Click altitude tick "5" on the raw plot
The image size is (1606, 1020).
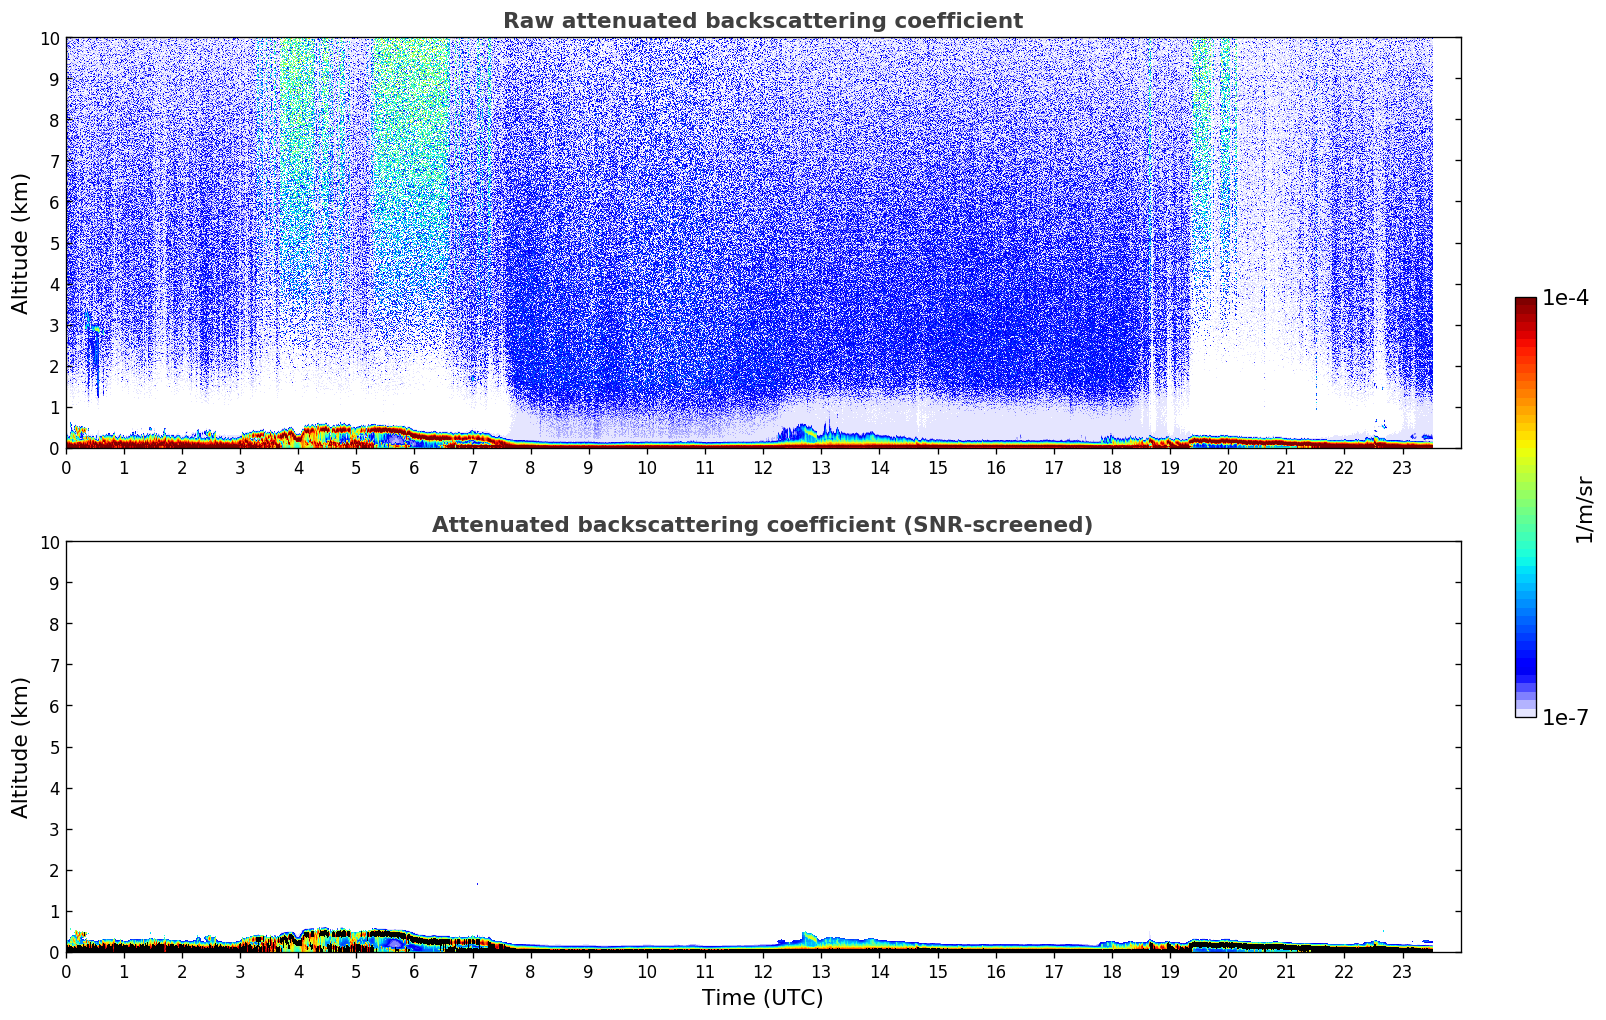click(x=53, y=243)
